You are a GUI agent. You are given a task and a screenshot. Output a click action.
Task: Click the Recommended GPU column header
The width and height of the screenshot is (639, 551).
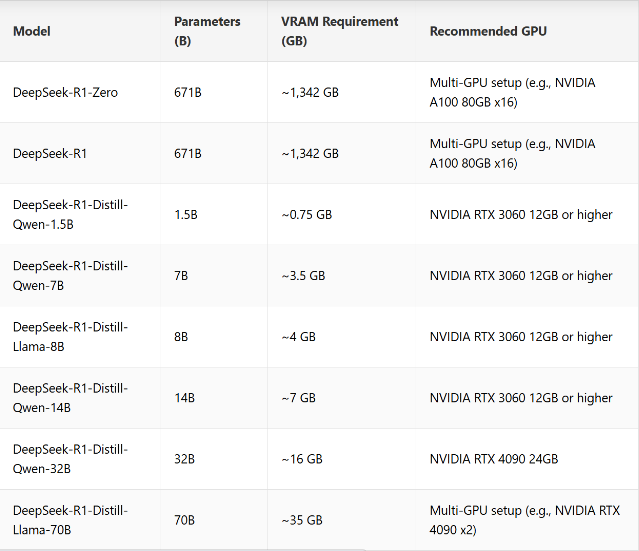(x=488, y=31)
